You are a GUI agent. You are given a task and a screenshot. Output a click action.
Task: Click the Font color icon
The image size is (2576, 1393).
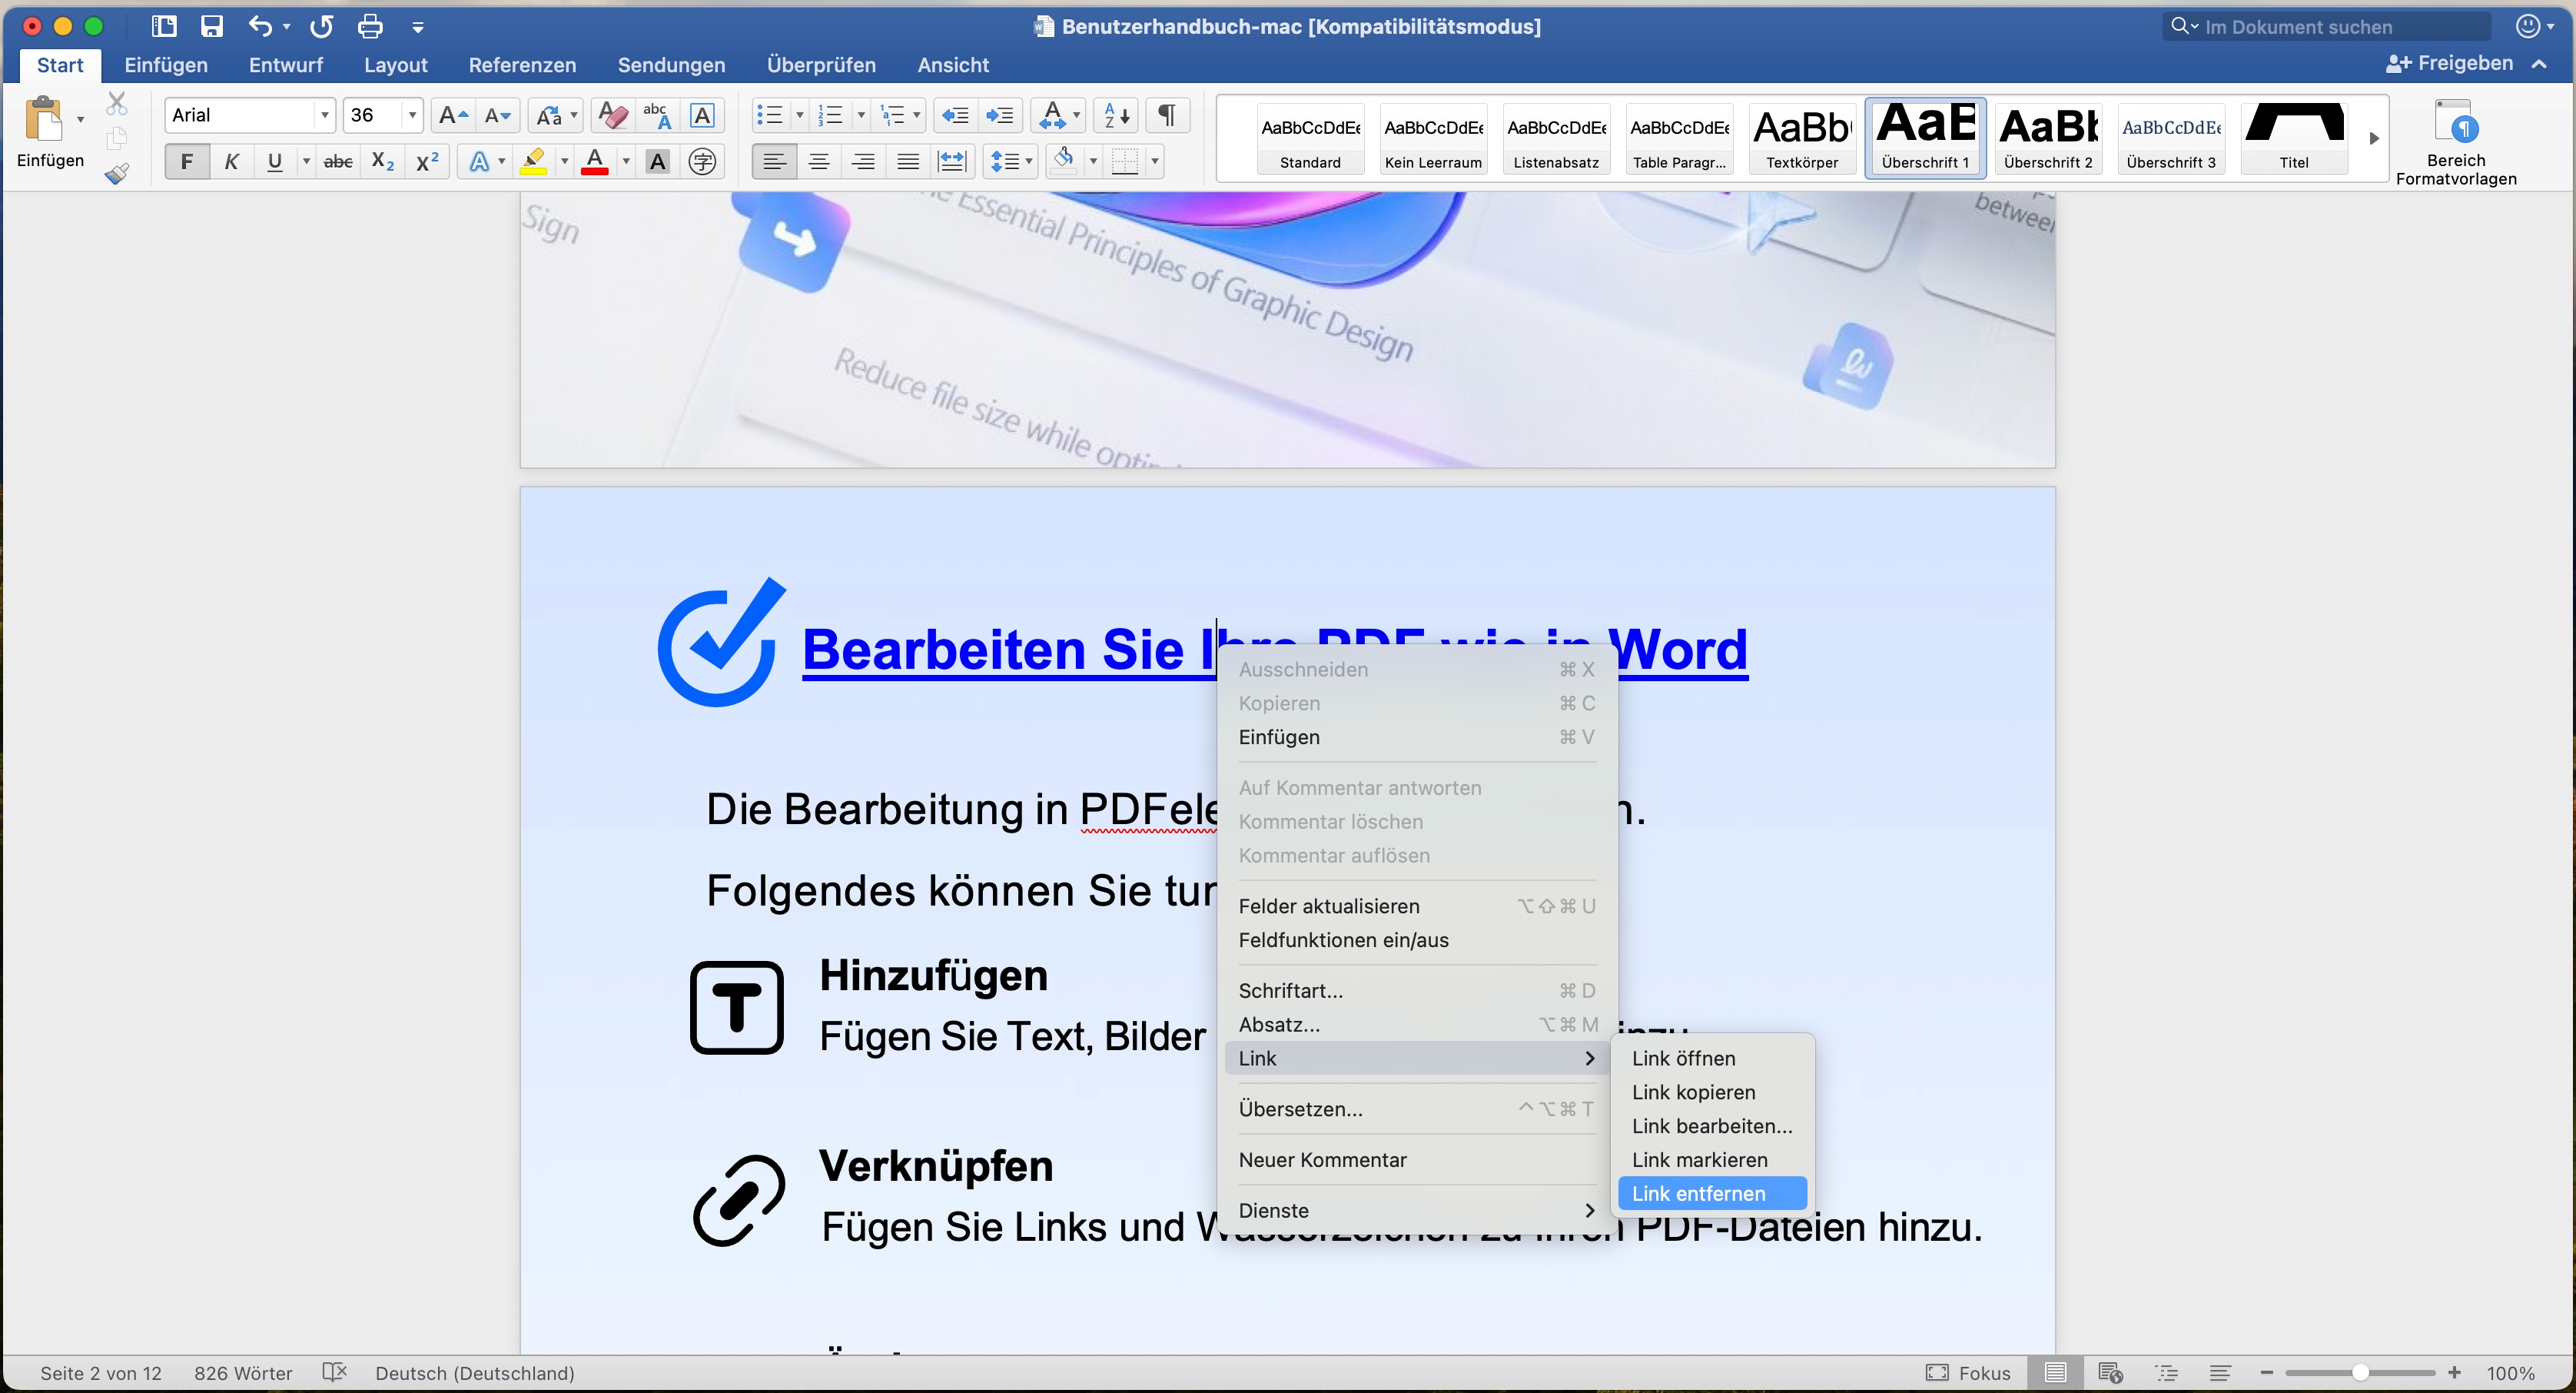tap(595, 161)
